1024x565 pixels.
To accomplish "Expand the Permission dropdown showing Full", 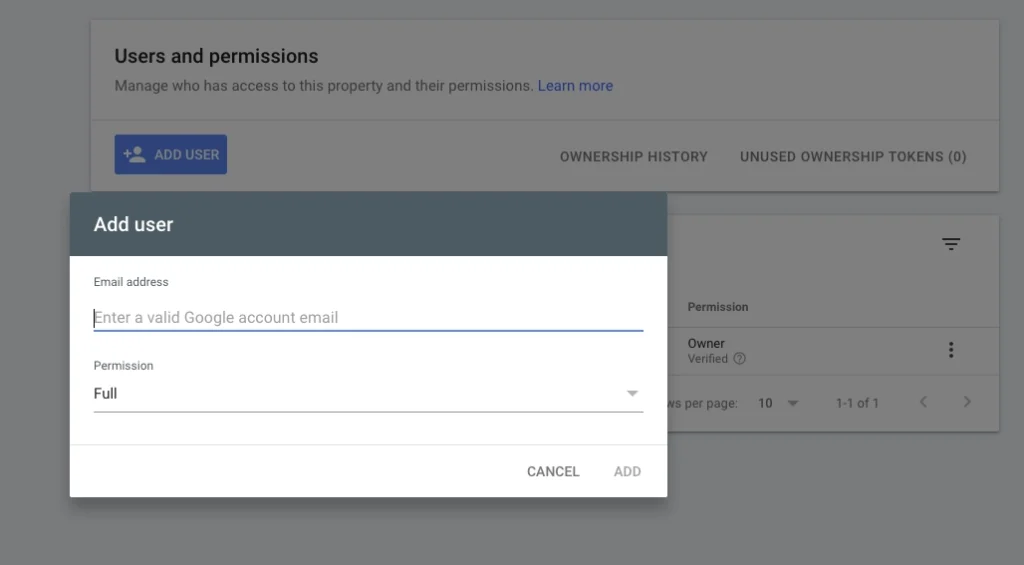I will click(x=368, y=393).
